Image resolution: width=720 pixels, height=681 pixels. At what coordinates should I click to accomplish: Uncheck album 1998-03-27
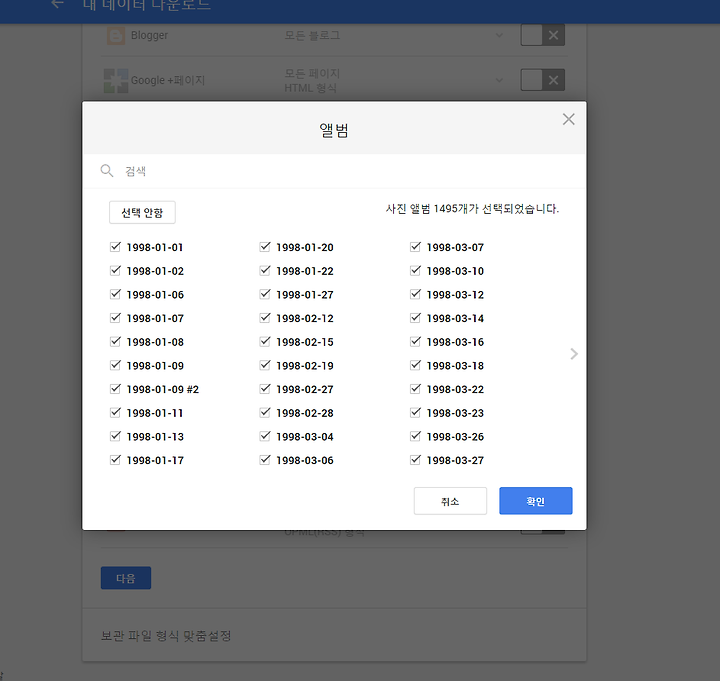(415, 460)
